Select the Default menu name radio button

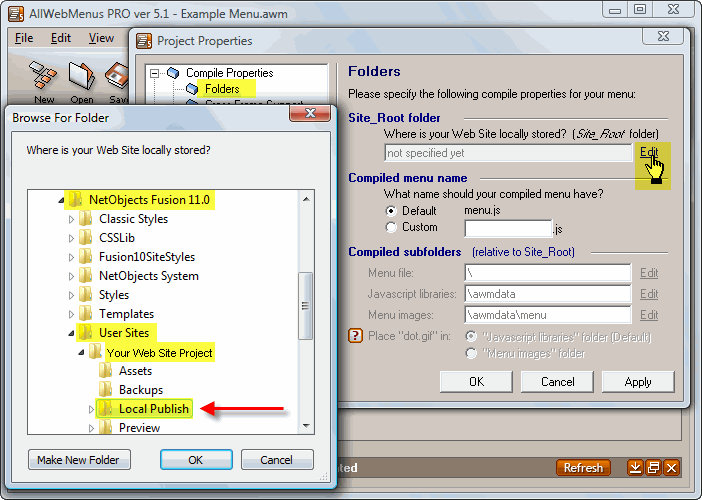point(391,211)
